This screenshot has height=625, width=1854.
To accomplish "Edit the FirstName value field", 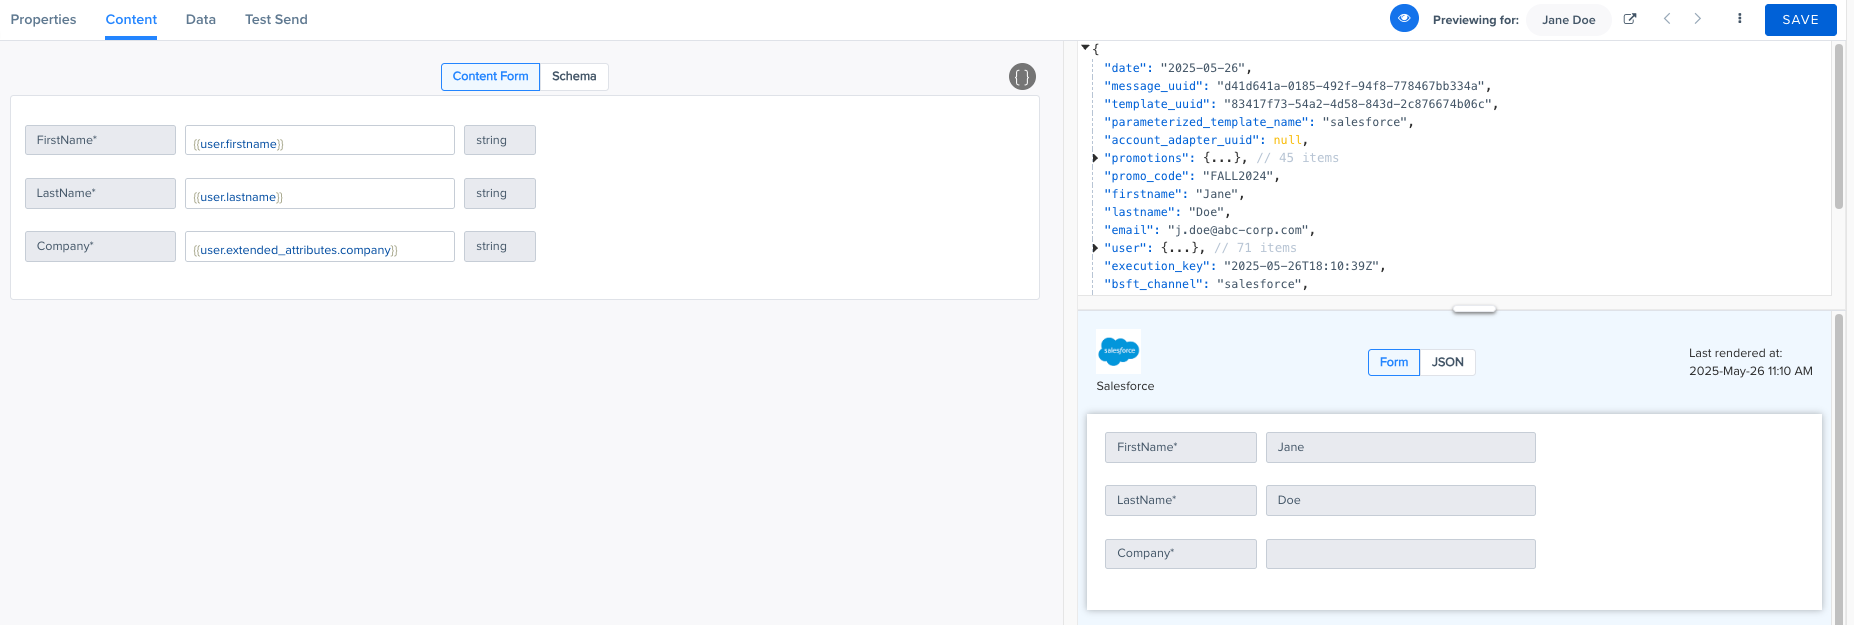I will tap(320, 140).
